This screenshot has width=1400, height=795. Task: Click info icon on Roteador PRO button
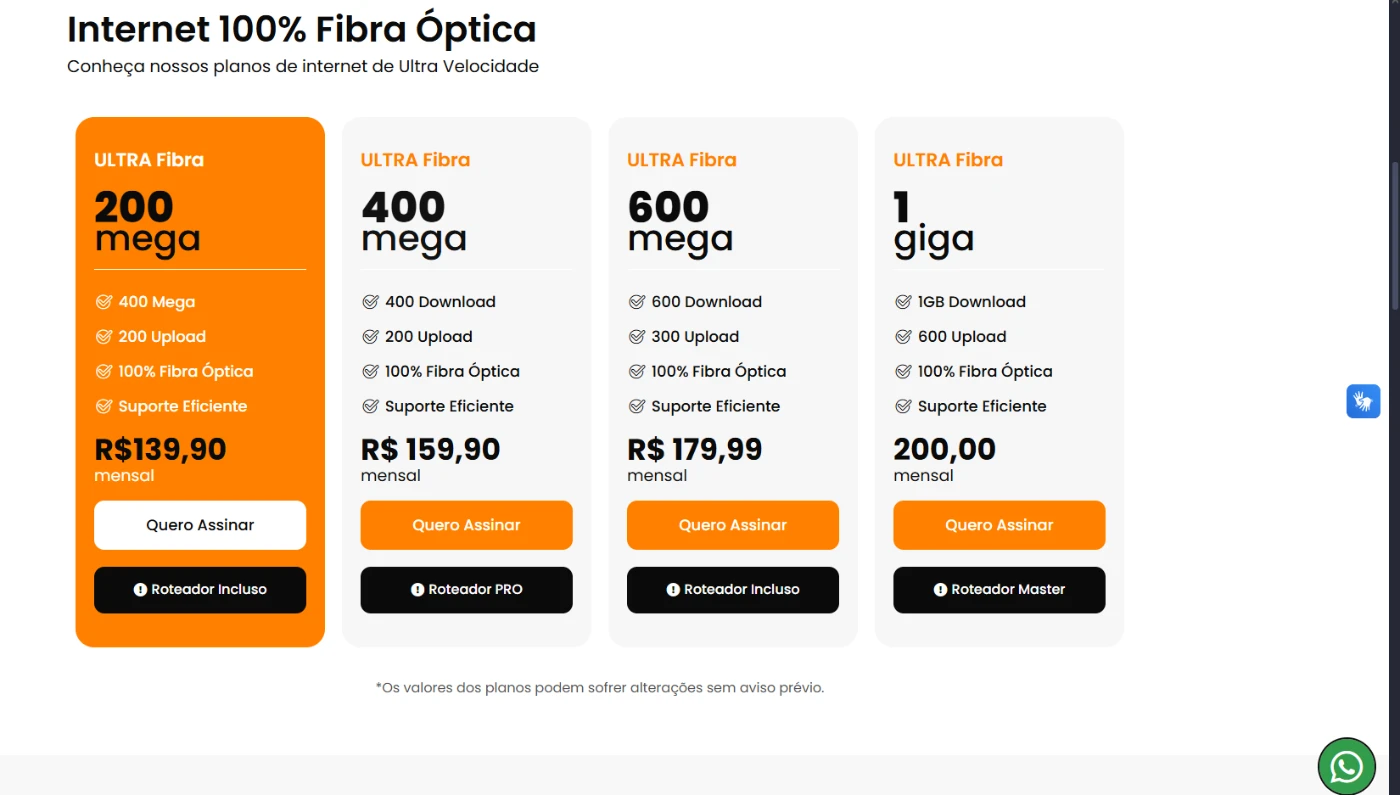(x=418, y=590)
